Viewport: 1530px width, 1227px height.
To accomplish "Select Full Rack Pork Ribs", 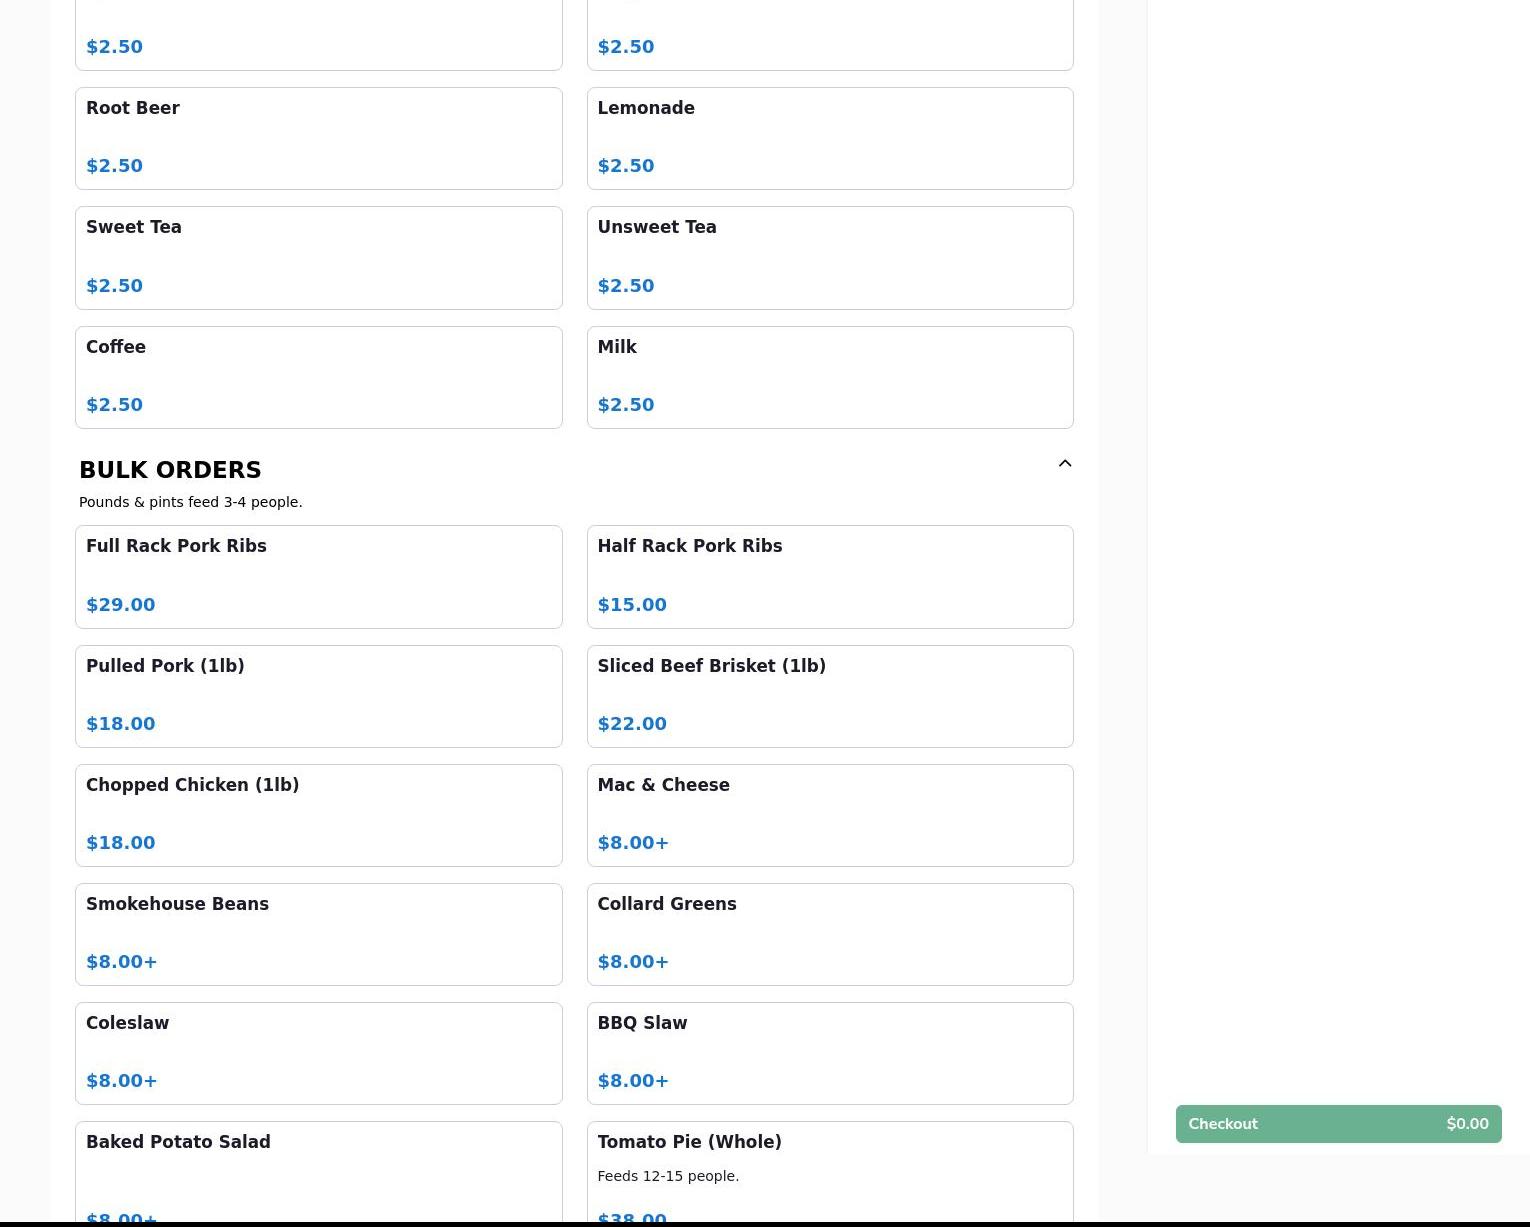I will click(318, 576).
